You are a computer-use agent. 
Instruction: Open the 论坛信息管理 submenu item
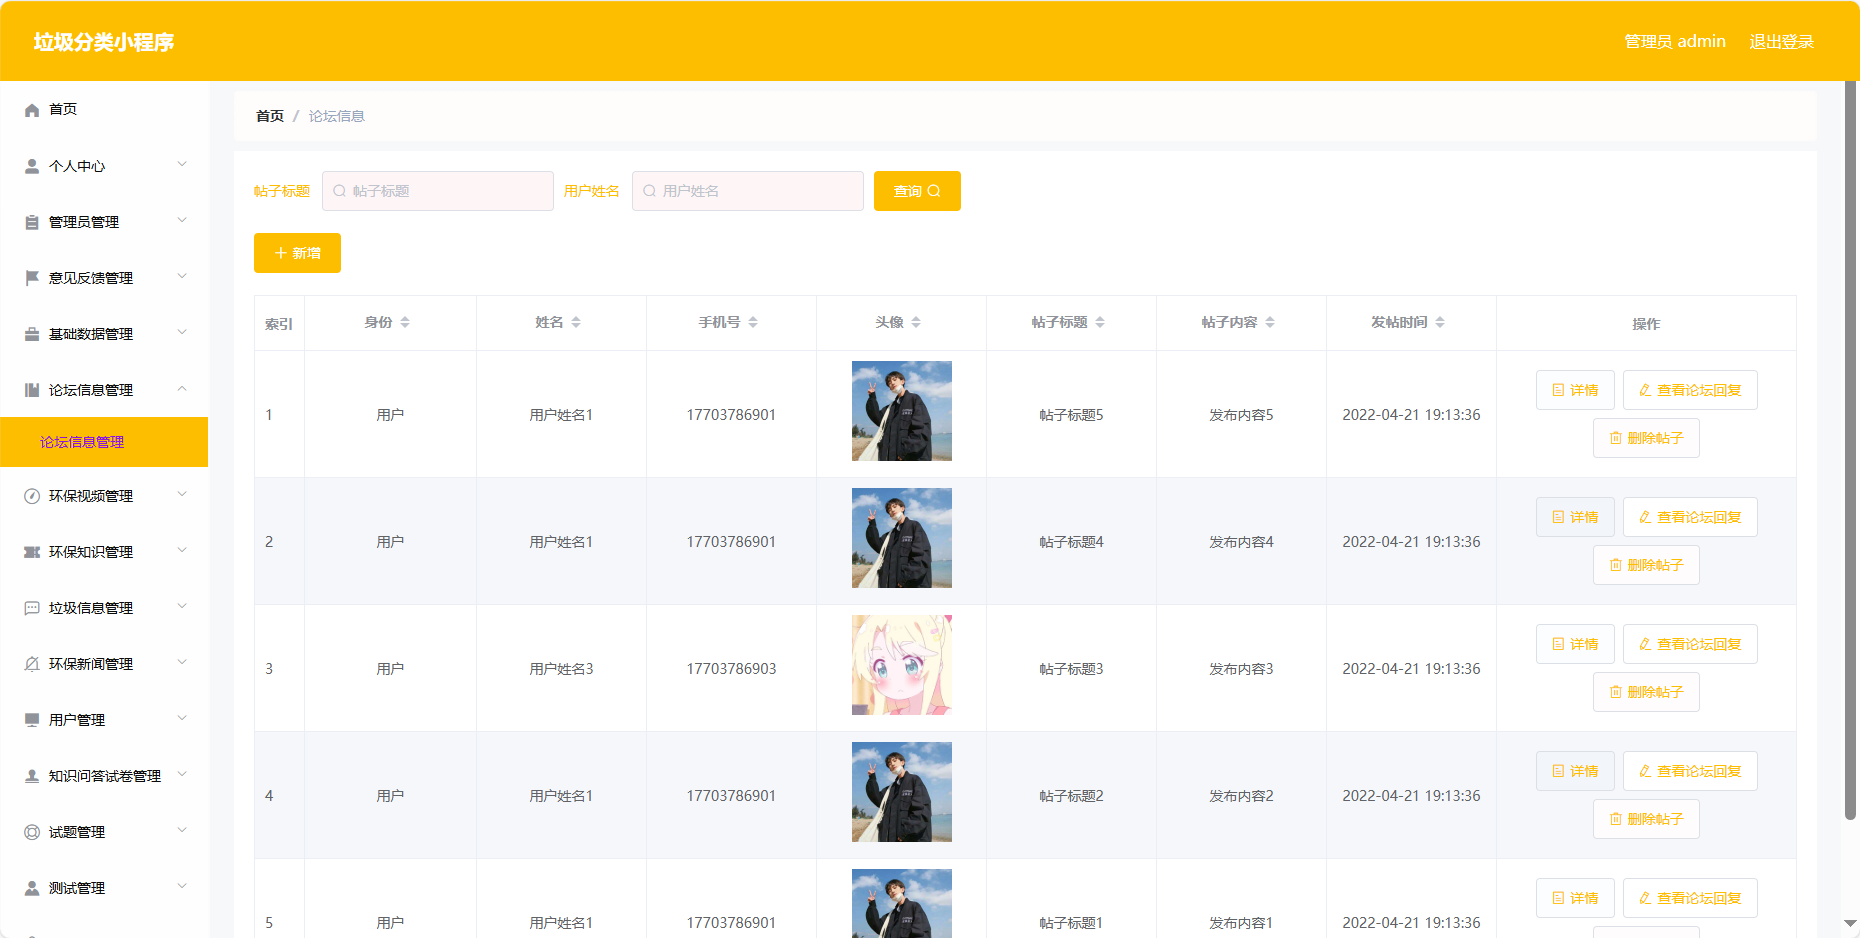click(104, 442)
